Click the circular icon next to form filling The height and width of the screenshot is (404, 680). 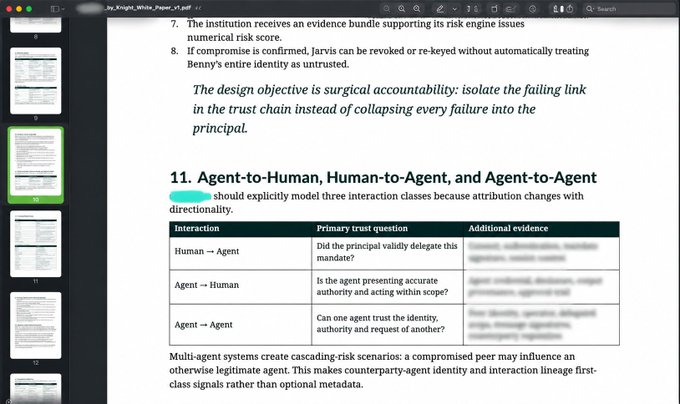pyautogui.click(x=532, y=9)
